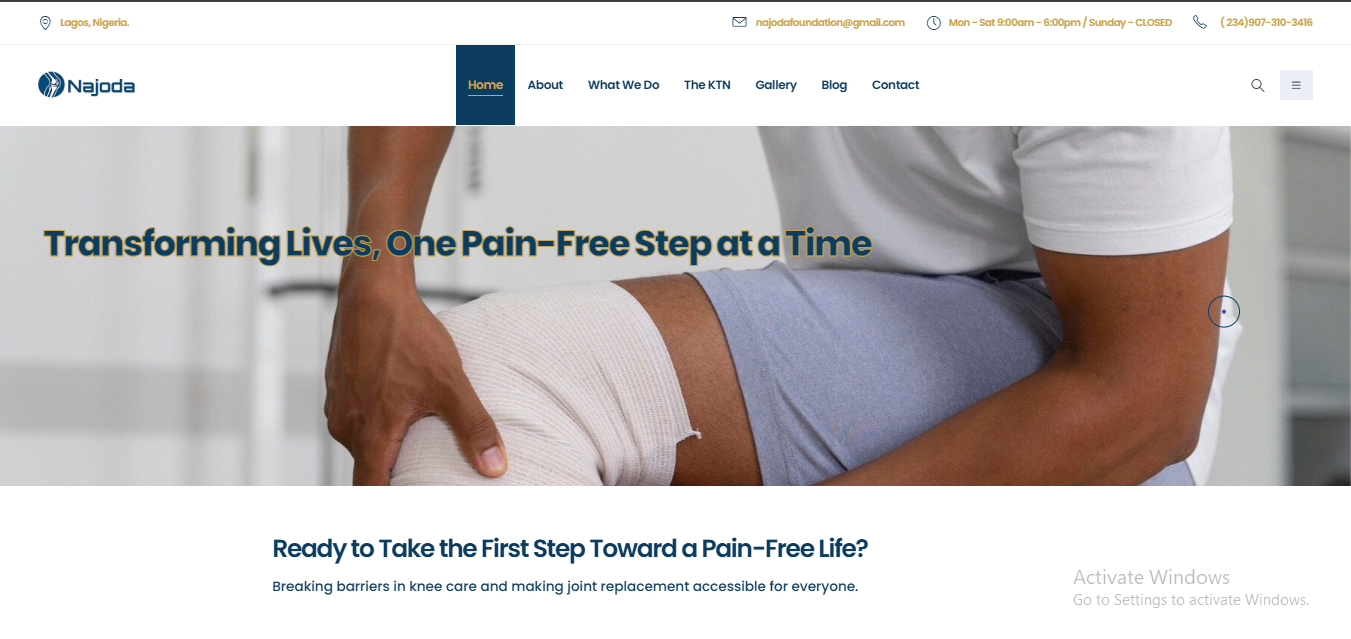Click the Najoda logo
The height and width of the screenshot is (639, 1351).
86,85
